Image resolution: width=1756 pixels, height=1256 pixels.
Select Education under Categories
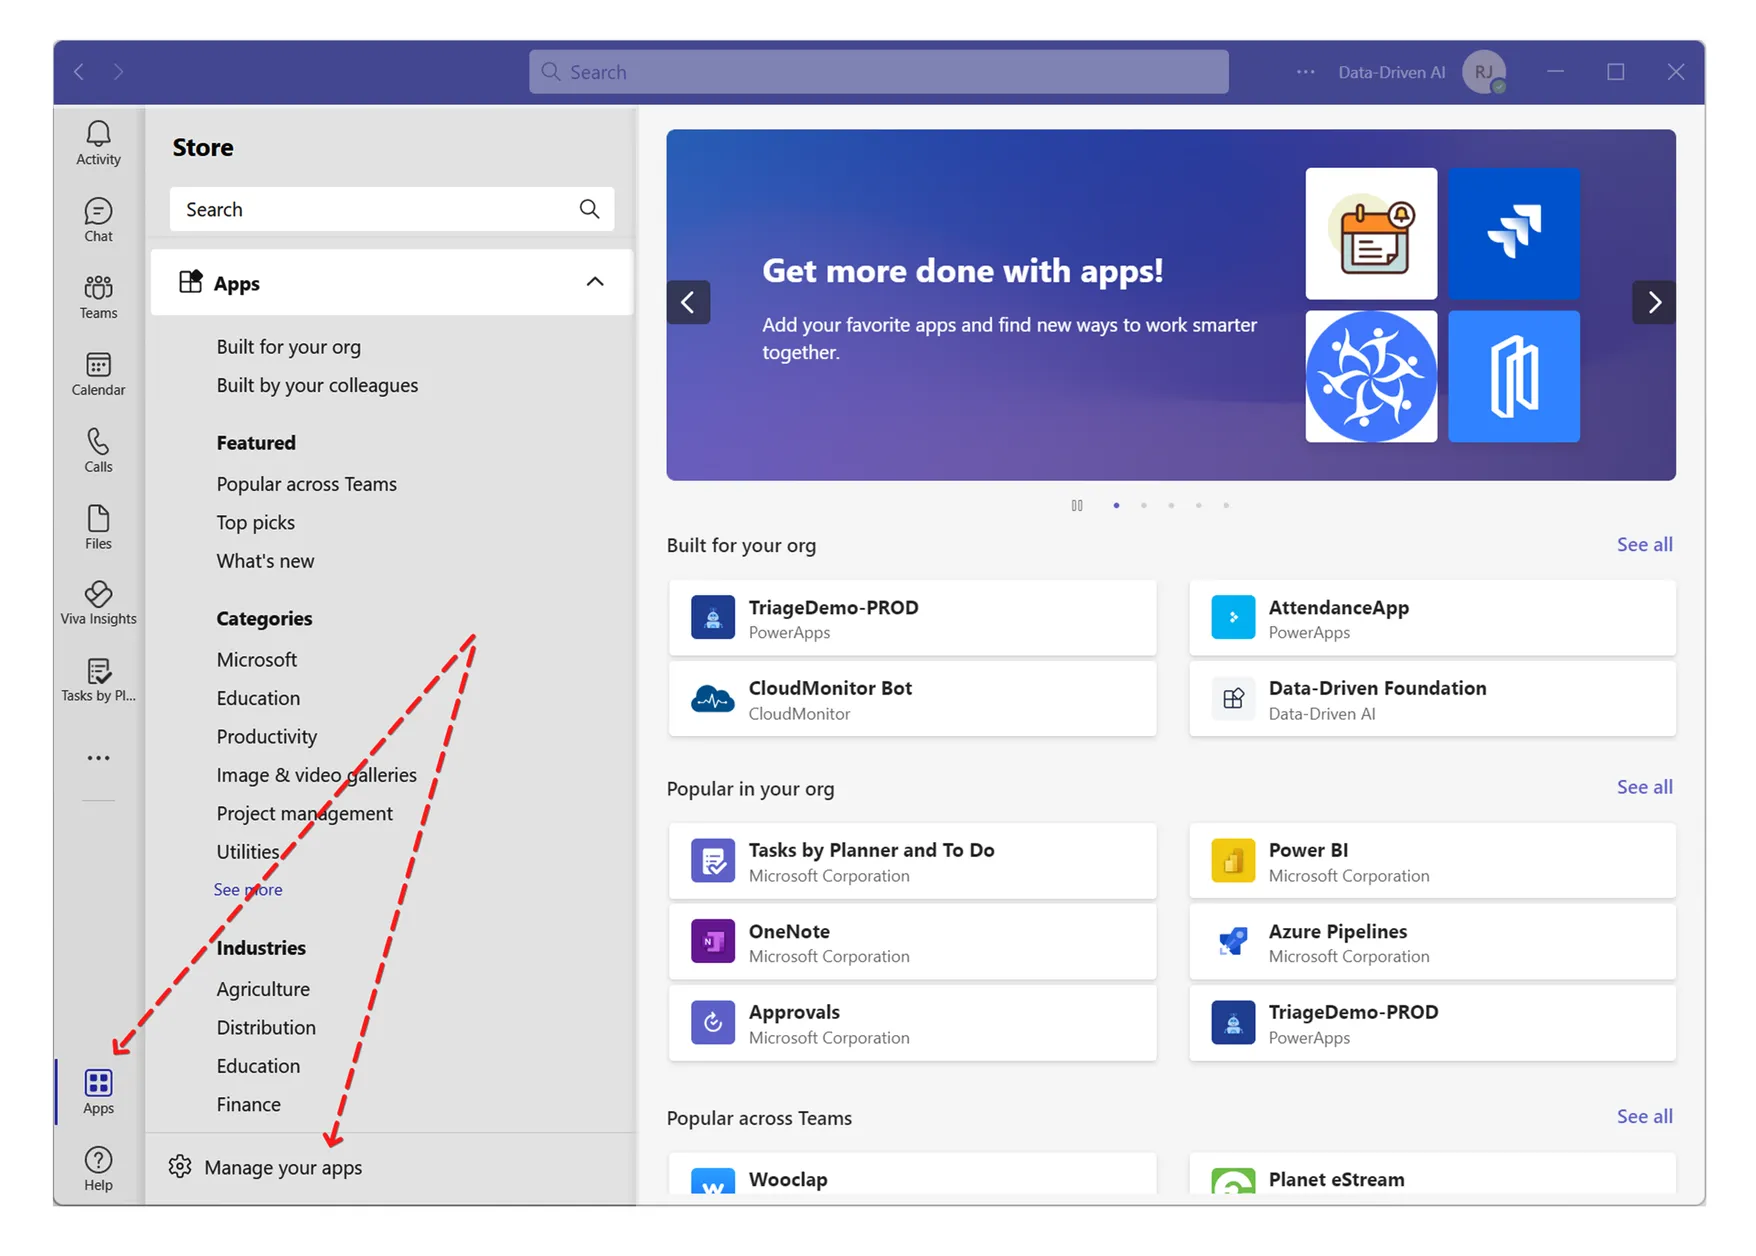(258, 698)
